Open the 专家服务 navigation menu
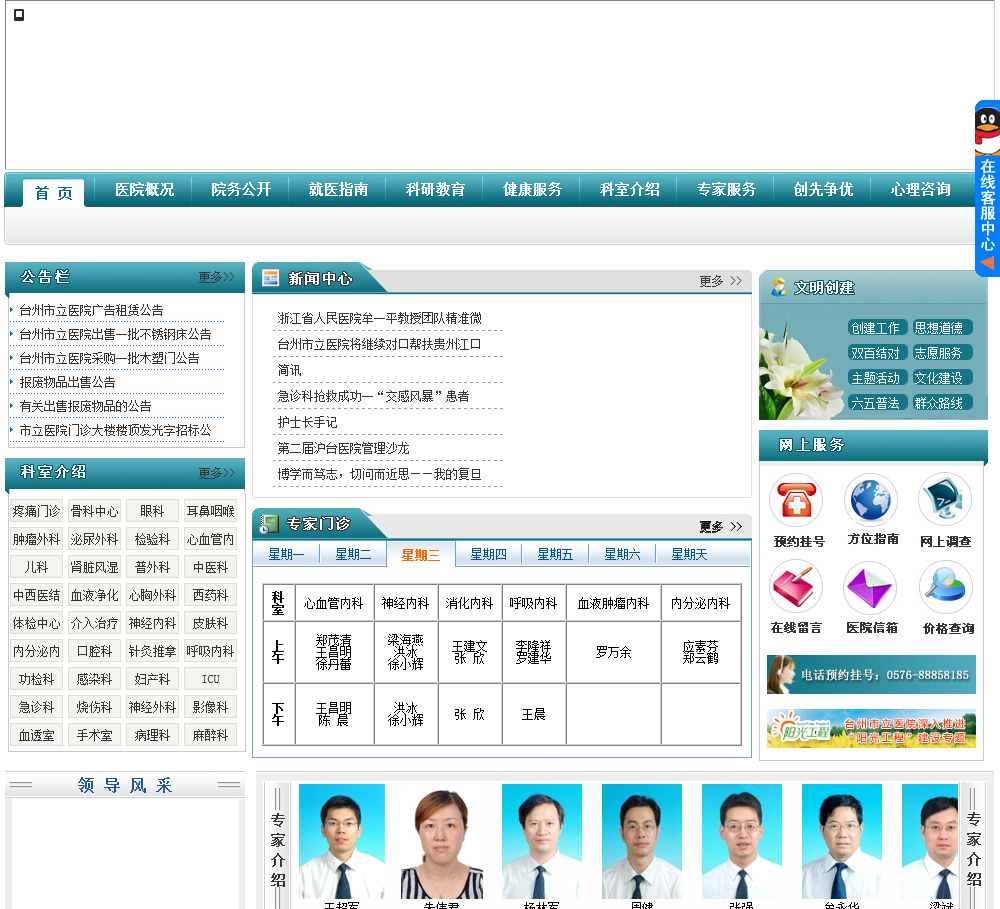The width and height of the screenshot is (1000, 909). (x=726, y=189)
